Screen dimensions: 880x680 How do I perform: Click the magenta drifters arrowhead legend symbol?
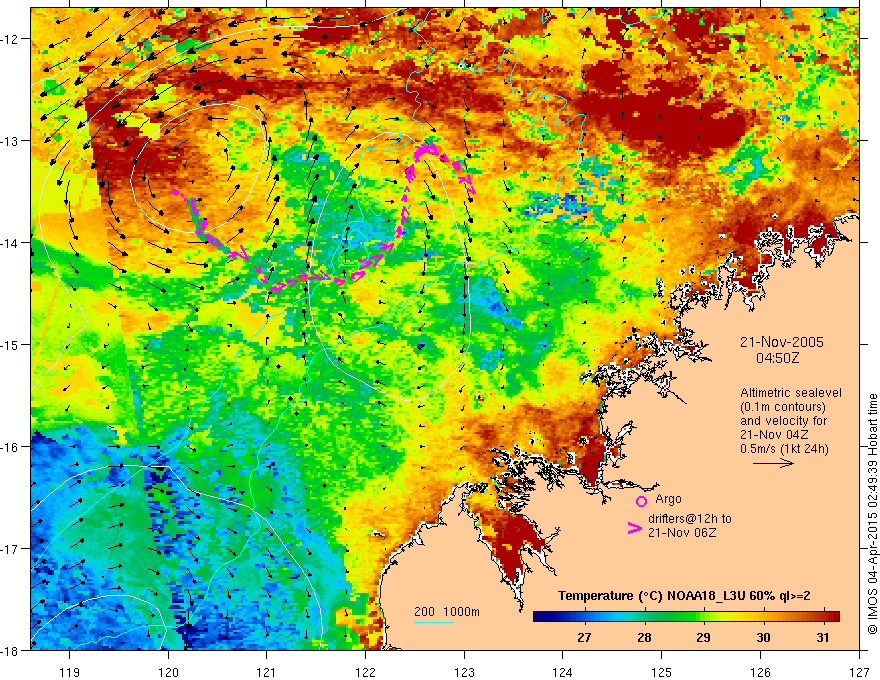point(634,527)
